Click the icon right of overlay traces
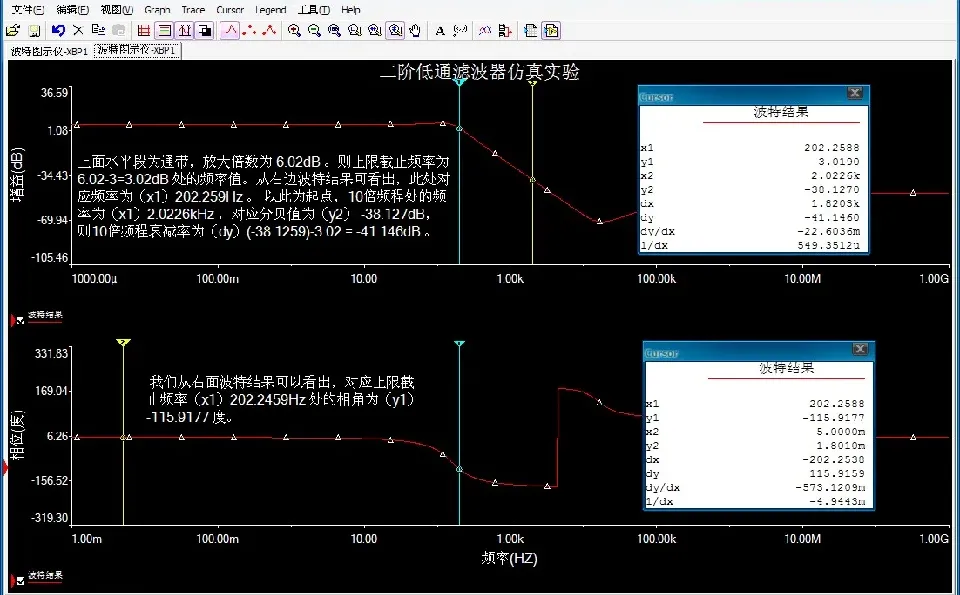The height and width of the screenshot is (595, 960). pyautogui.click(x=505, y=30)
